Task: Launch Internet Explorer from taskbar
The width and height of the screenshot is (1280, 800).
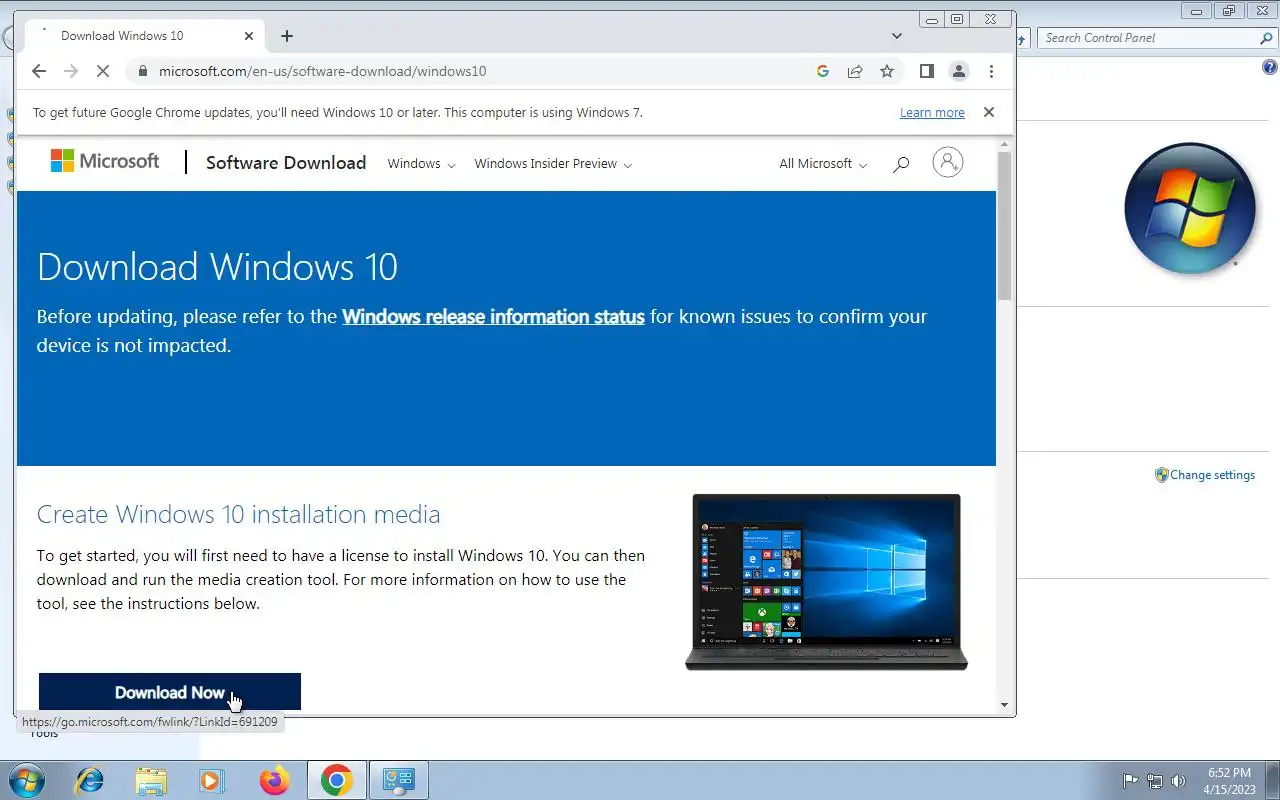Action: pos(90,780)
